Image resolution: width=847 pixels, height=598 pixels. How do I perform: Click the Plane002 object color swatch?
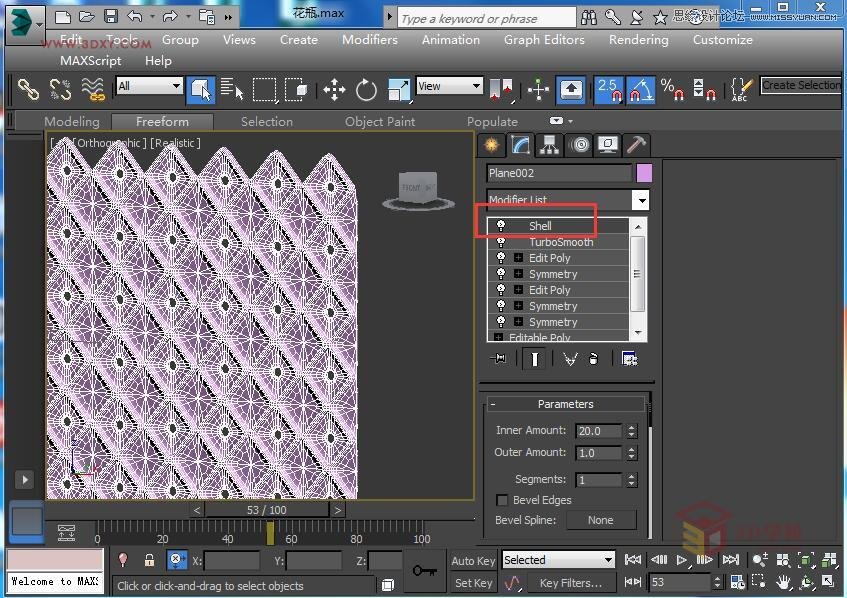(x=644, y=173)
